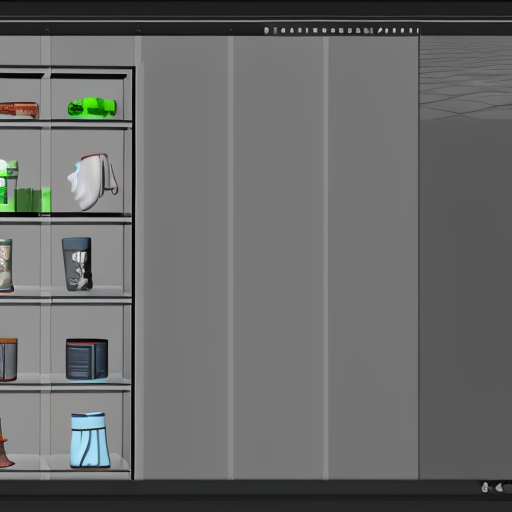Image resolution: width=512 pixels, height=512 pixels.
Task: Select the dark blue cylindrical container
Action: pos(87,359)
